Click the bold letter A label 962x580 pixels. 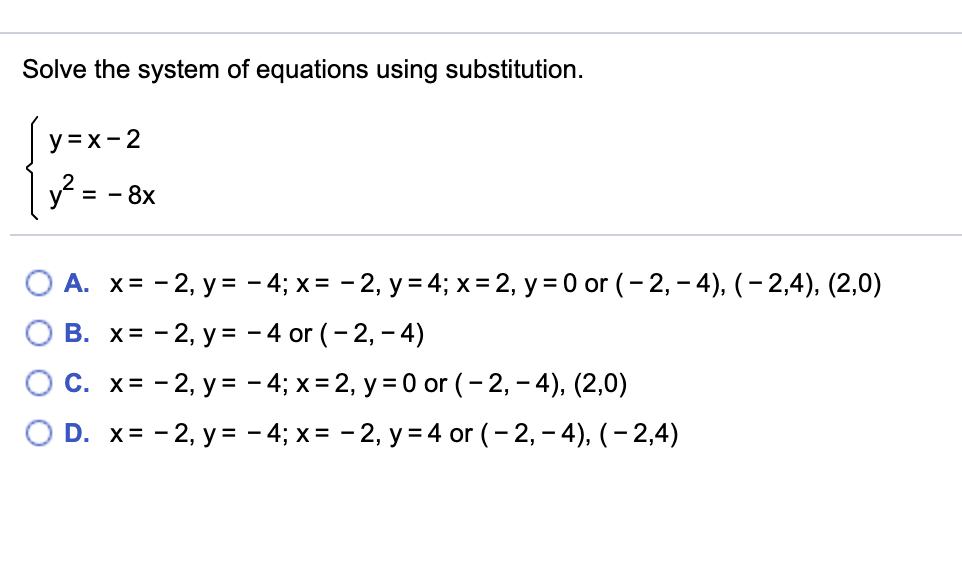click(74, 283)
